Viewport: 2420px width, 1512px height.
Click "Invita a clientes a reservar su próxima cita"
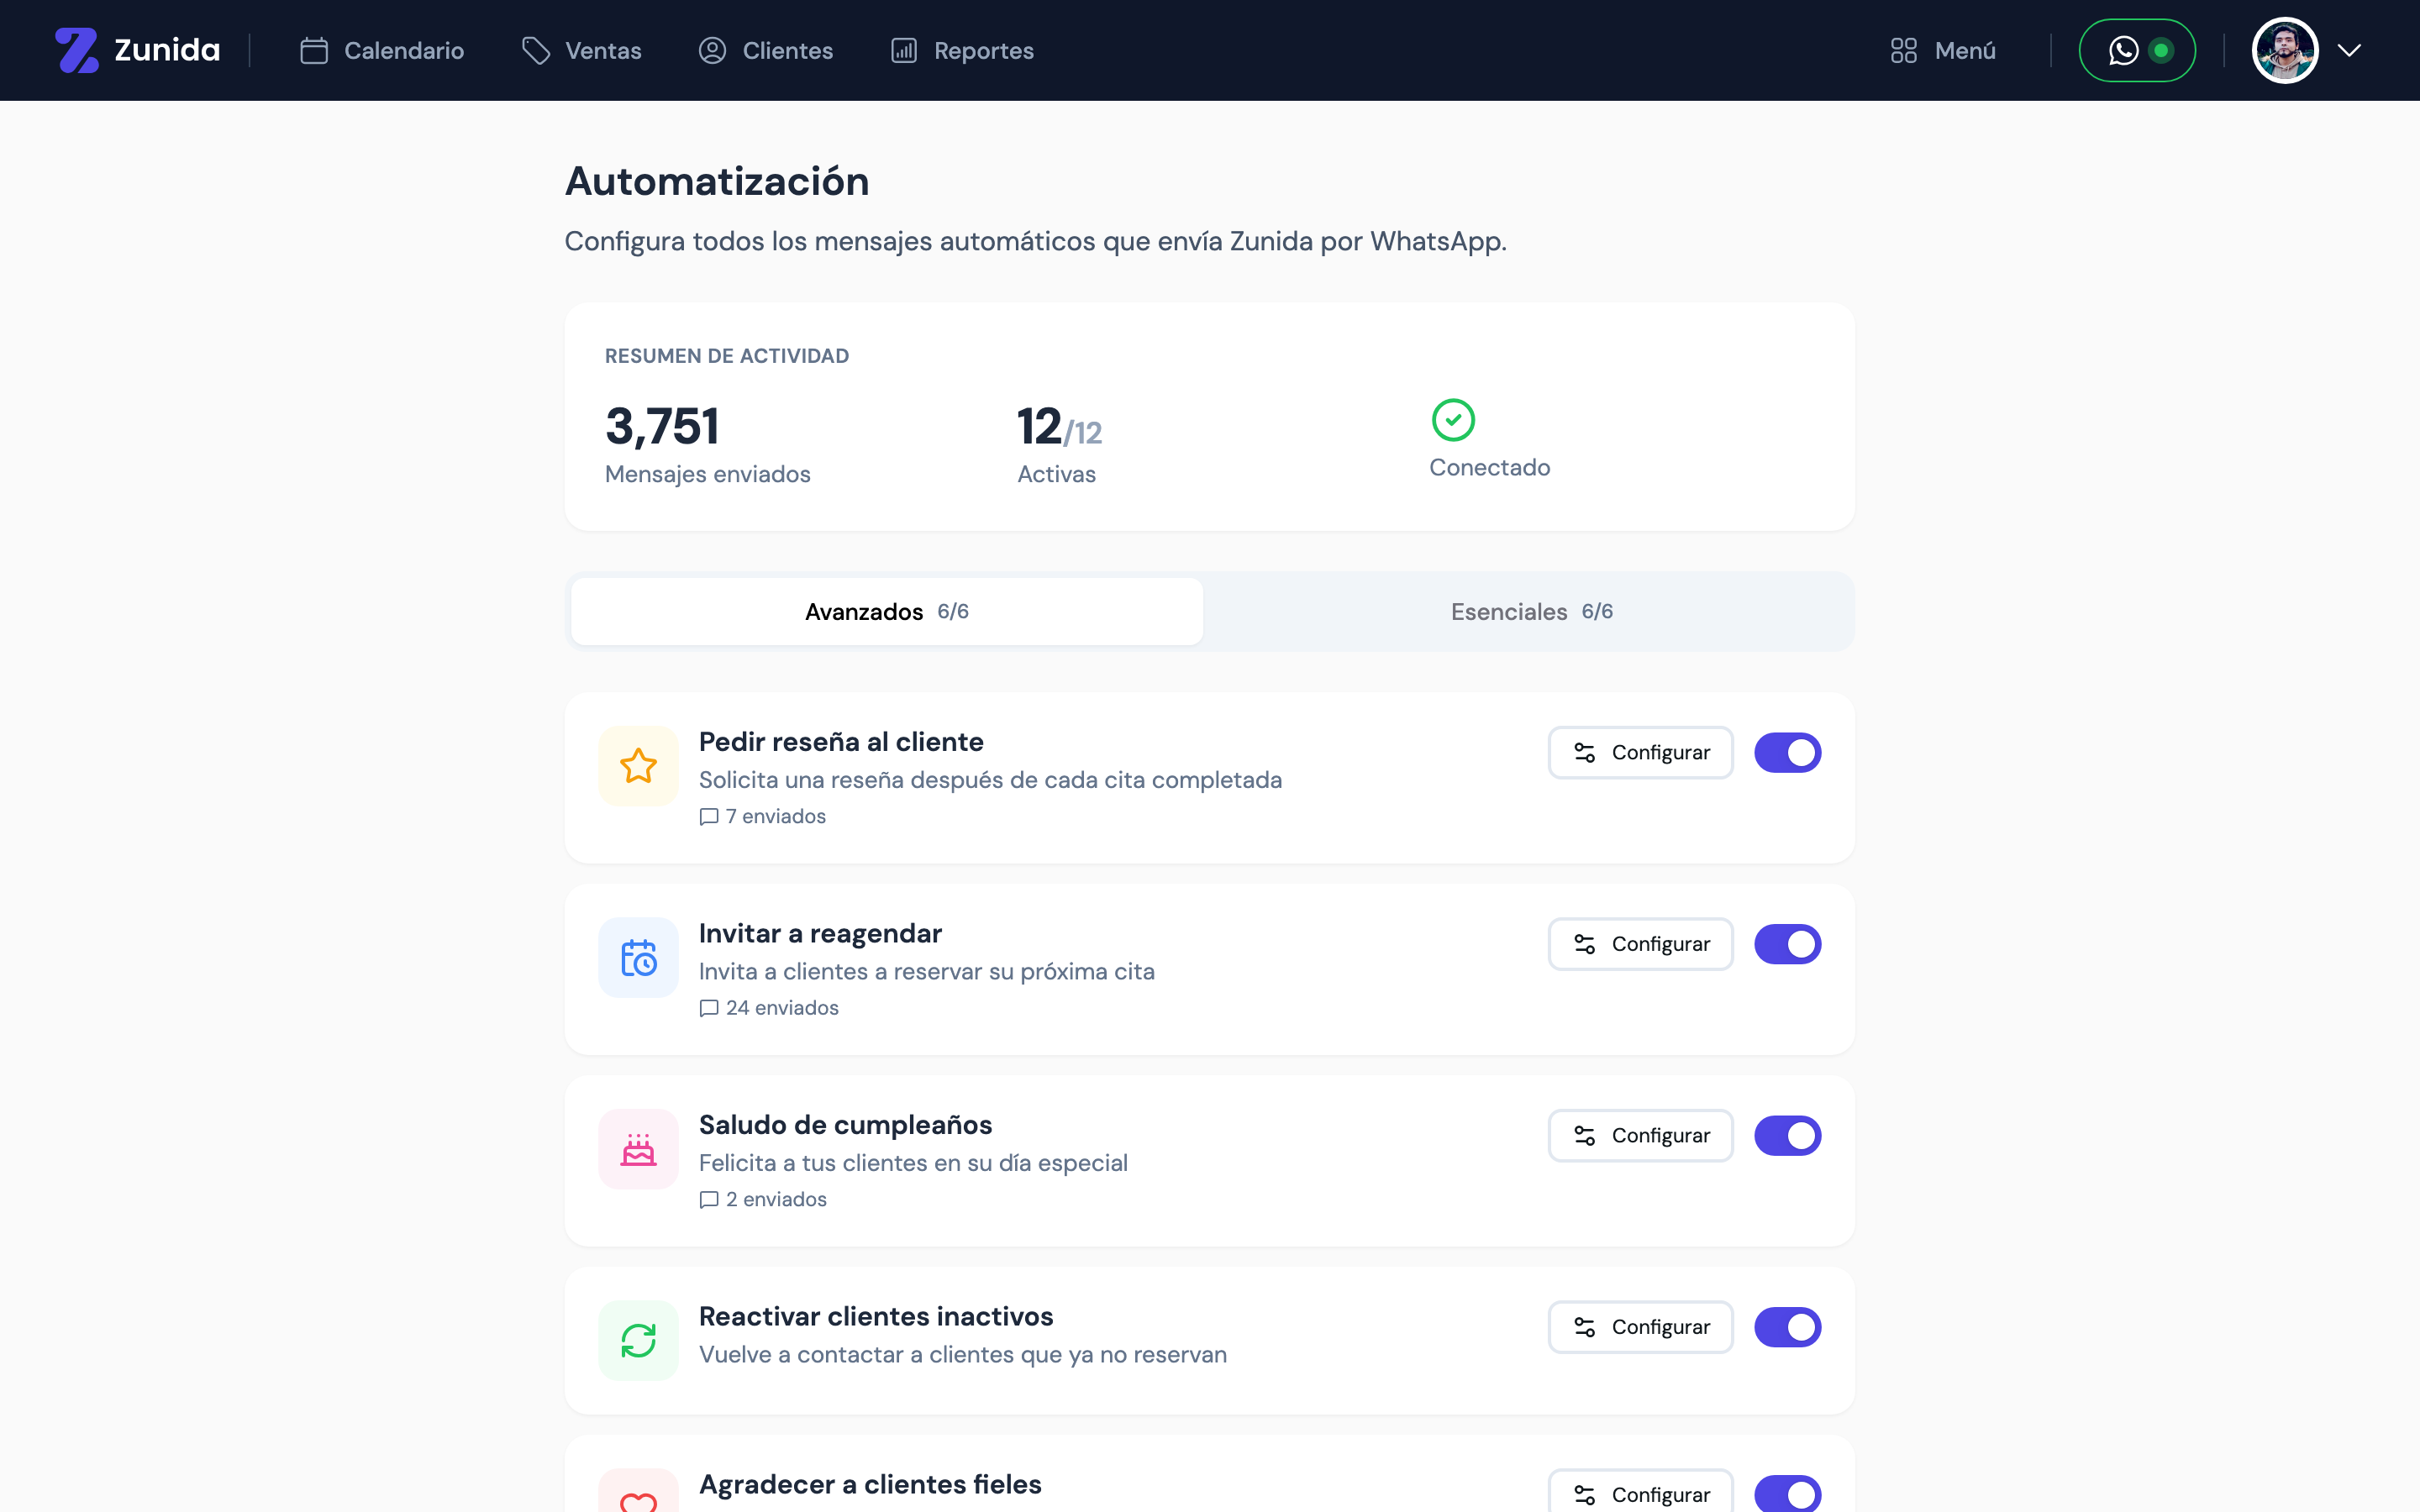[927, 972]
